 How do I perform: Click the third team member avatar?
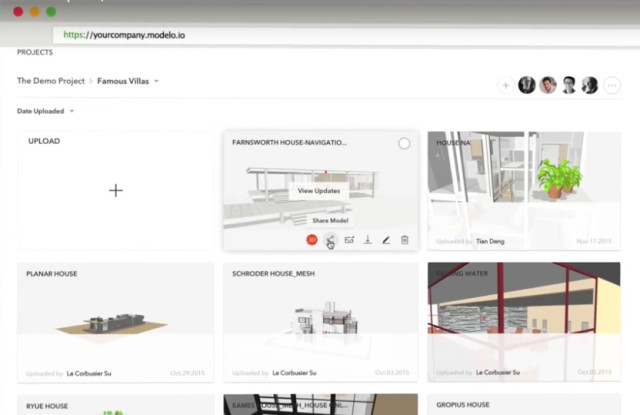[569, 85]
